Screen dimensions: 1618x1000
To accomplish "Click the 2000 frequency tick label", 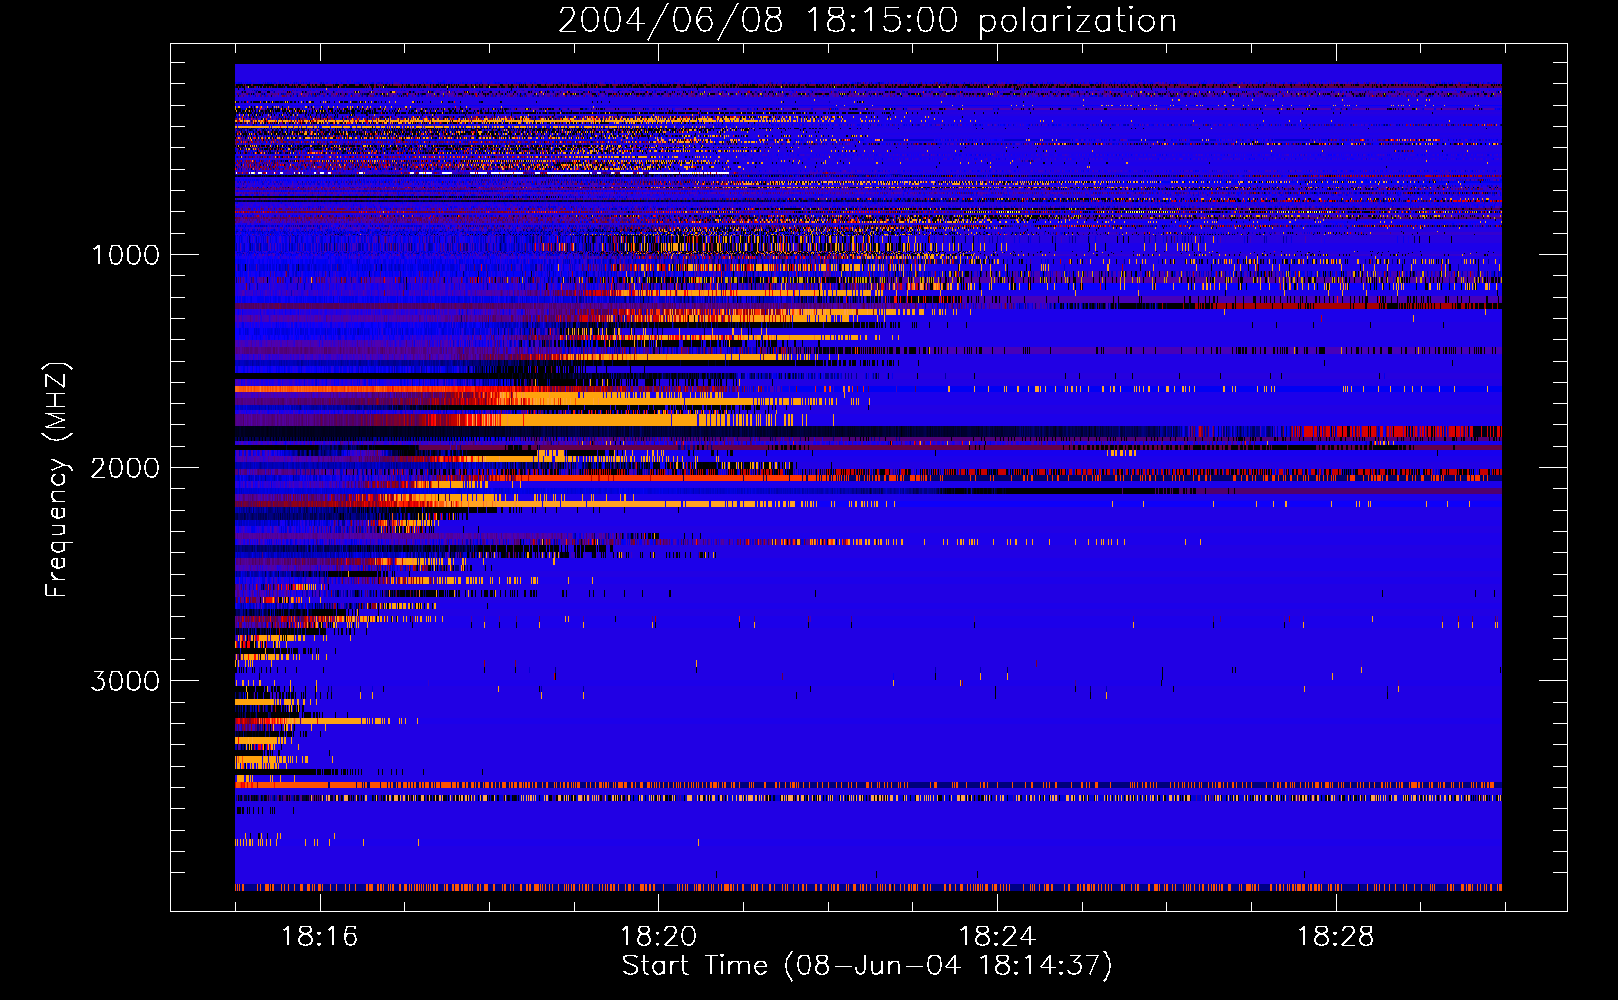I will tap(126, 468).
